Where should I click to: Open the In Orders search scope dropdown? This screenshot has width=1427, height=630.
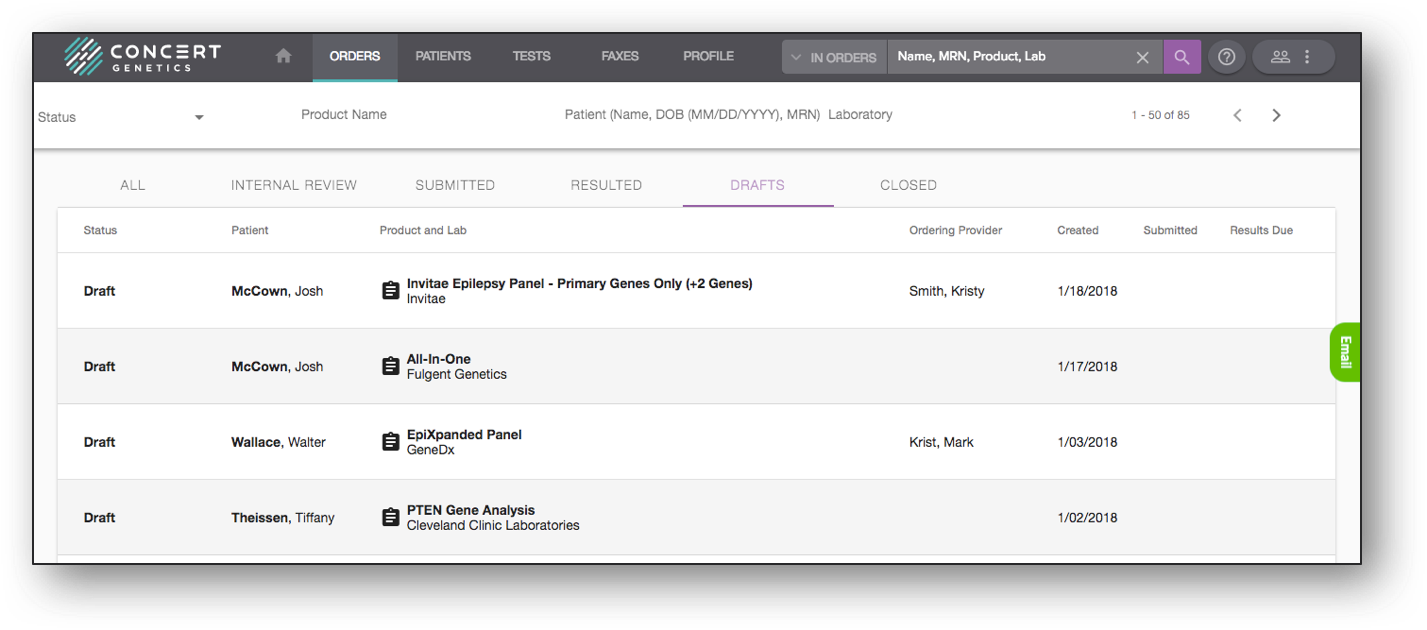tap(834, 57)
